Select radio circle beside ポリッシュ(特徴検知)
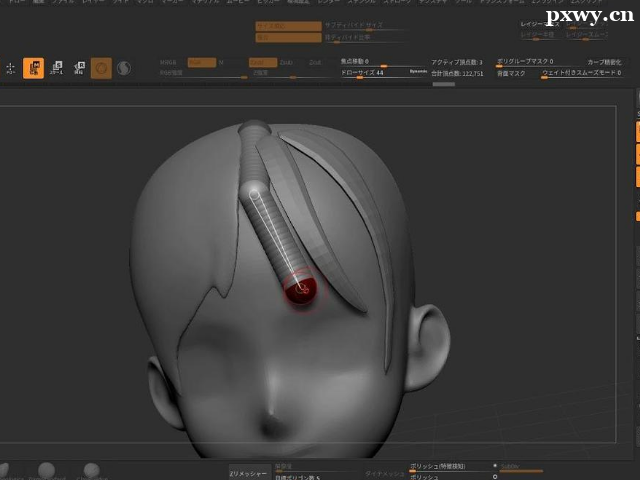This screenshot has height=480, width=640. coord(495,465)
